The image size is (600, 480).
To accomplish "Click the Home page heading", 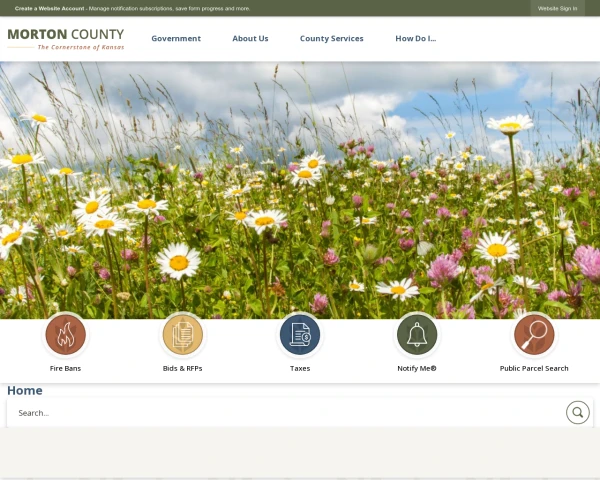I will (25, 390).
